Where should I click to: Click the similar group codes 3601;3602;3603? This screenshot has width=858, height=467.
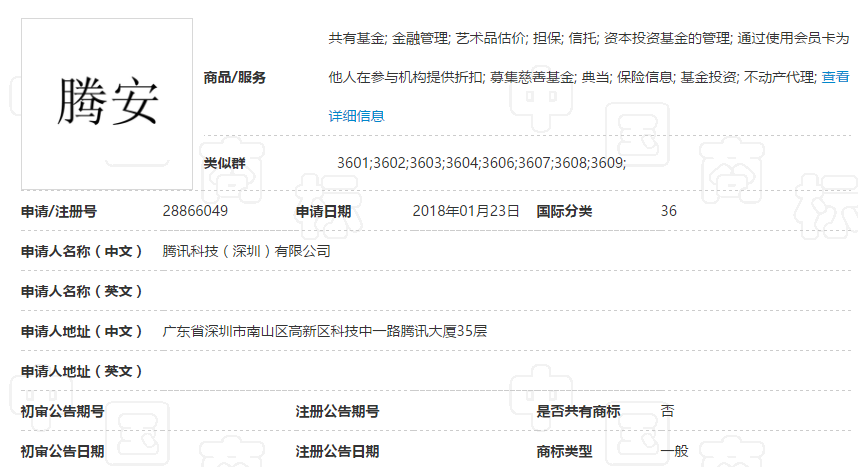click(x=482, y=163)
